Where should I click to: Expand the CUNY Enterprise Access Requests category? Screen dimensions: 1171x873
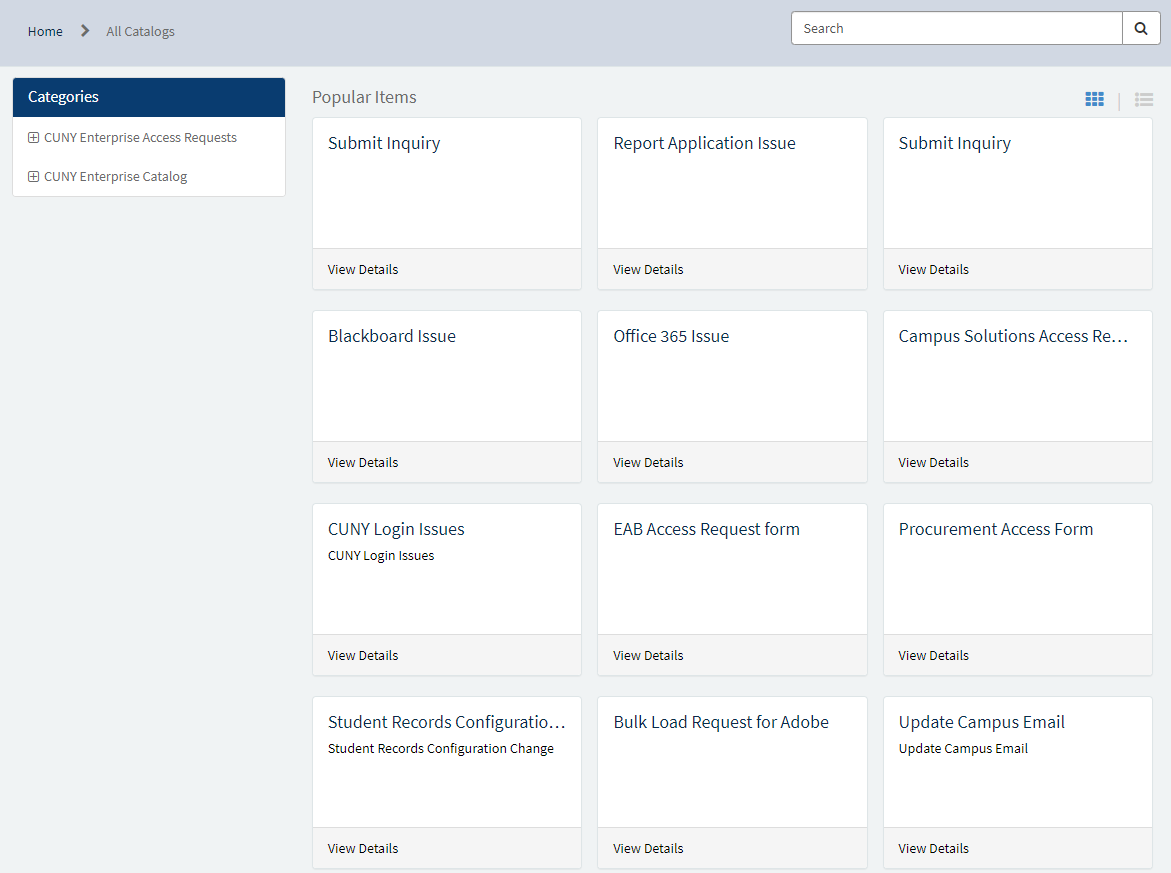click(x=33, y=137)
